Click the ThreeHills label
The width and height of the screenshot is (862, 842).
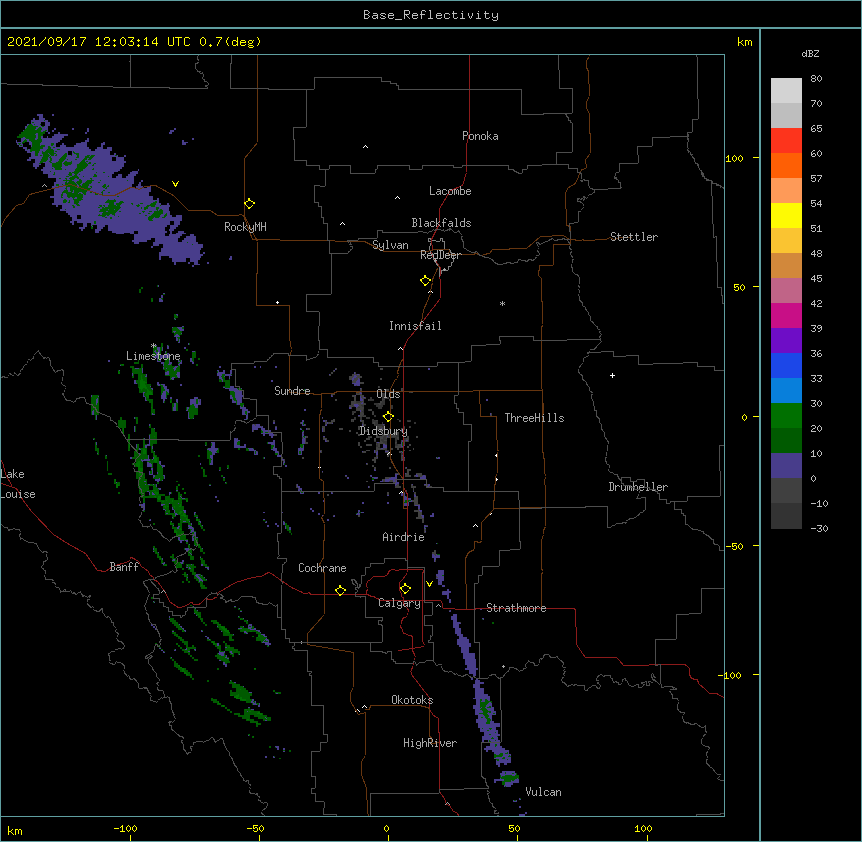[x=534, y=418]
